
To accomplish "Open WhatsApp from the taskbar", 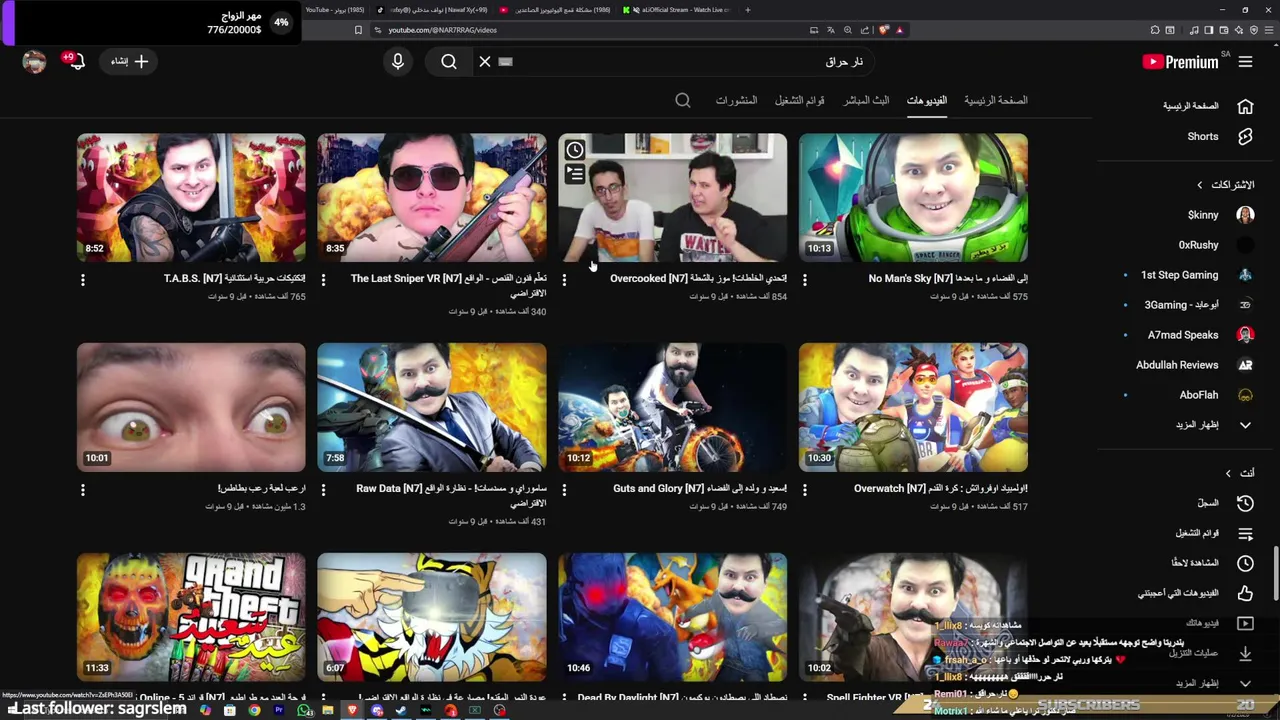I will coord(304,710).
